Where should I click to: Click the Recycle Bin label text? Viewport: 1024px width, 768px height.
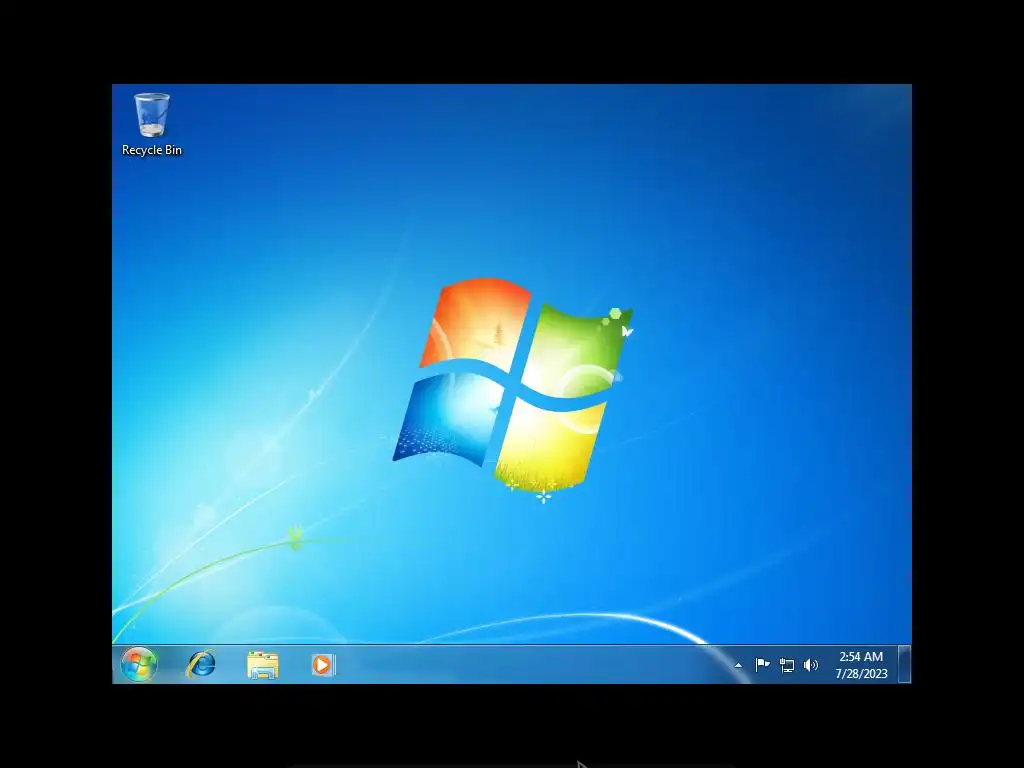(x=152, y=150)
